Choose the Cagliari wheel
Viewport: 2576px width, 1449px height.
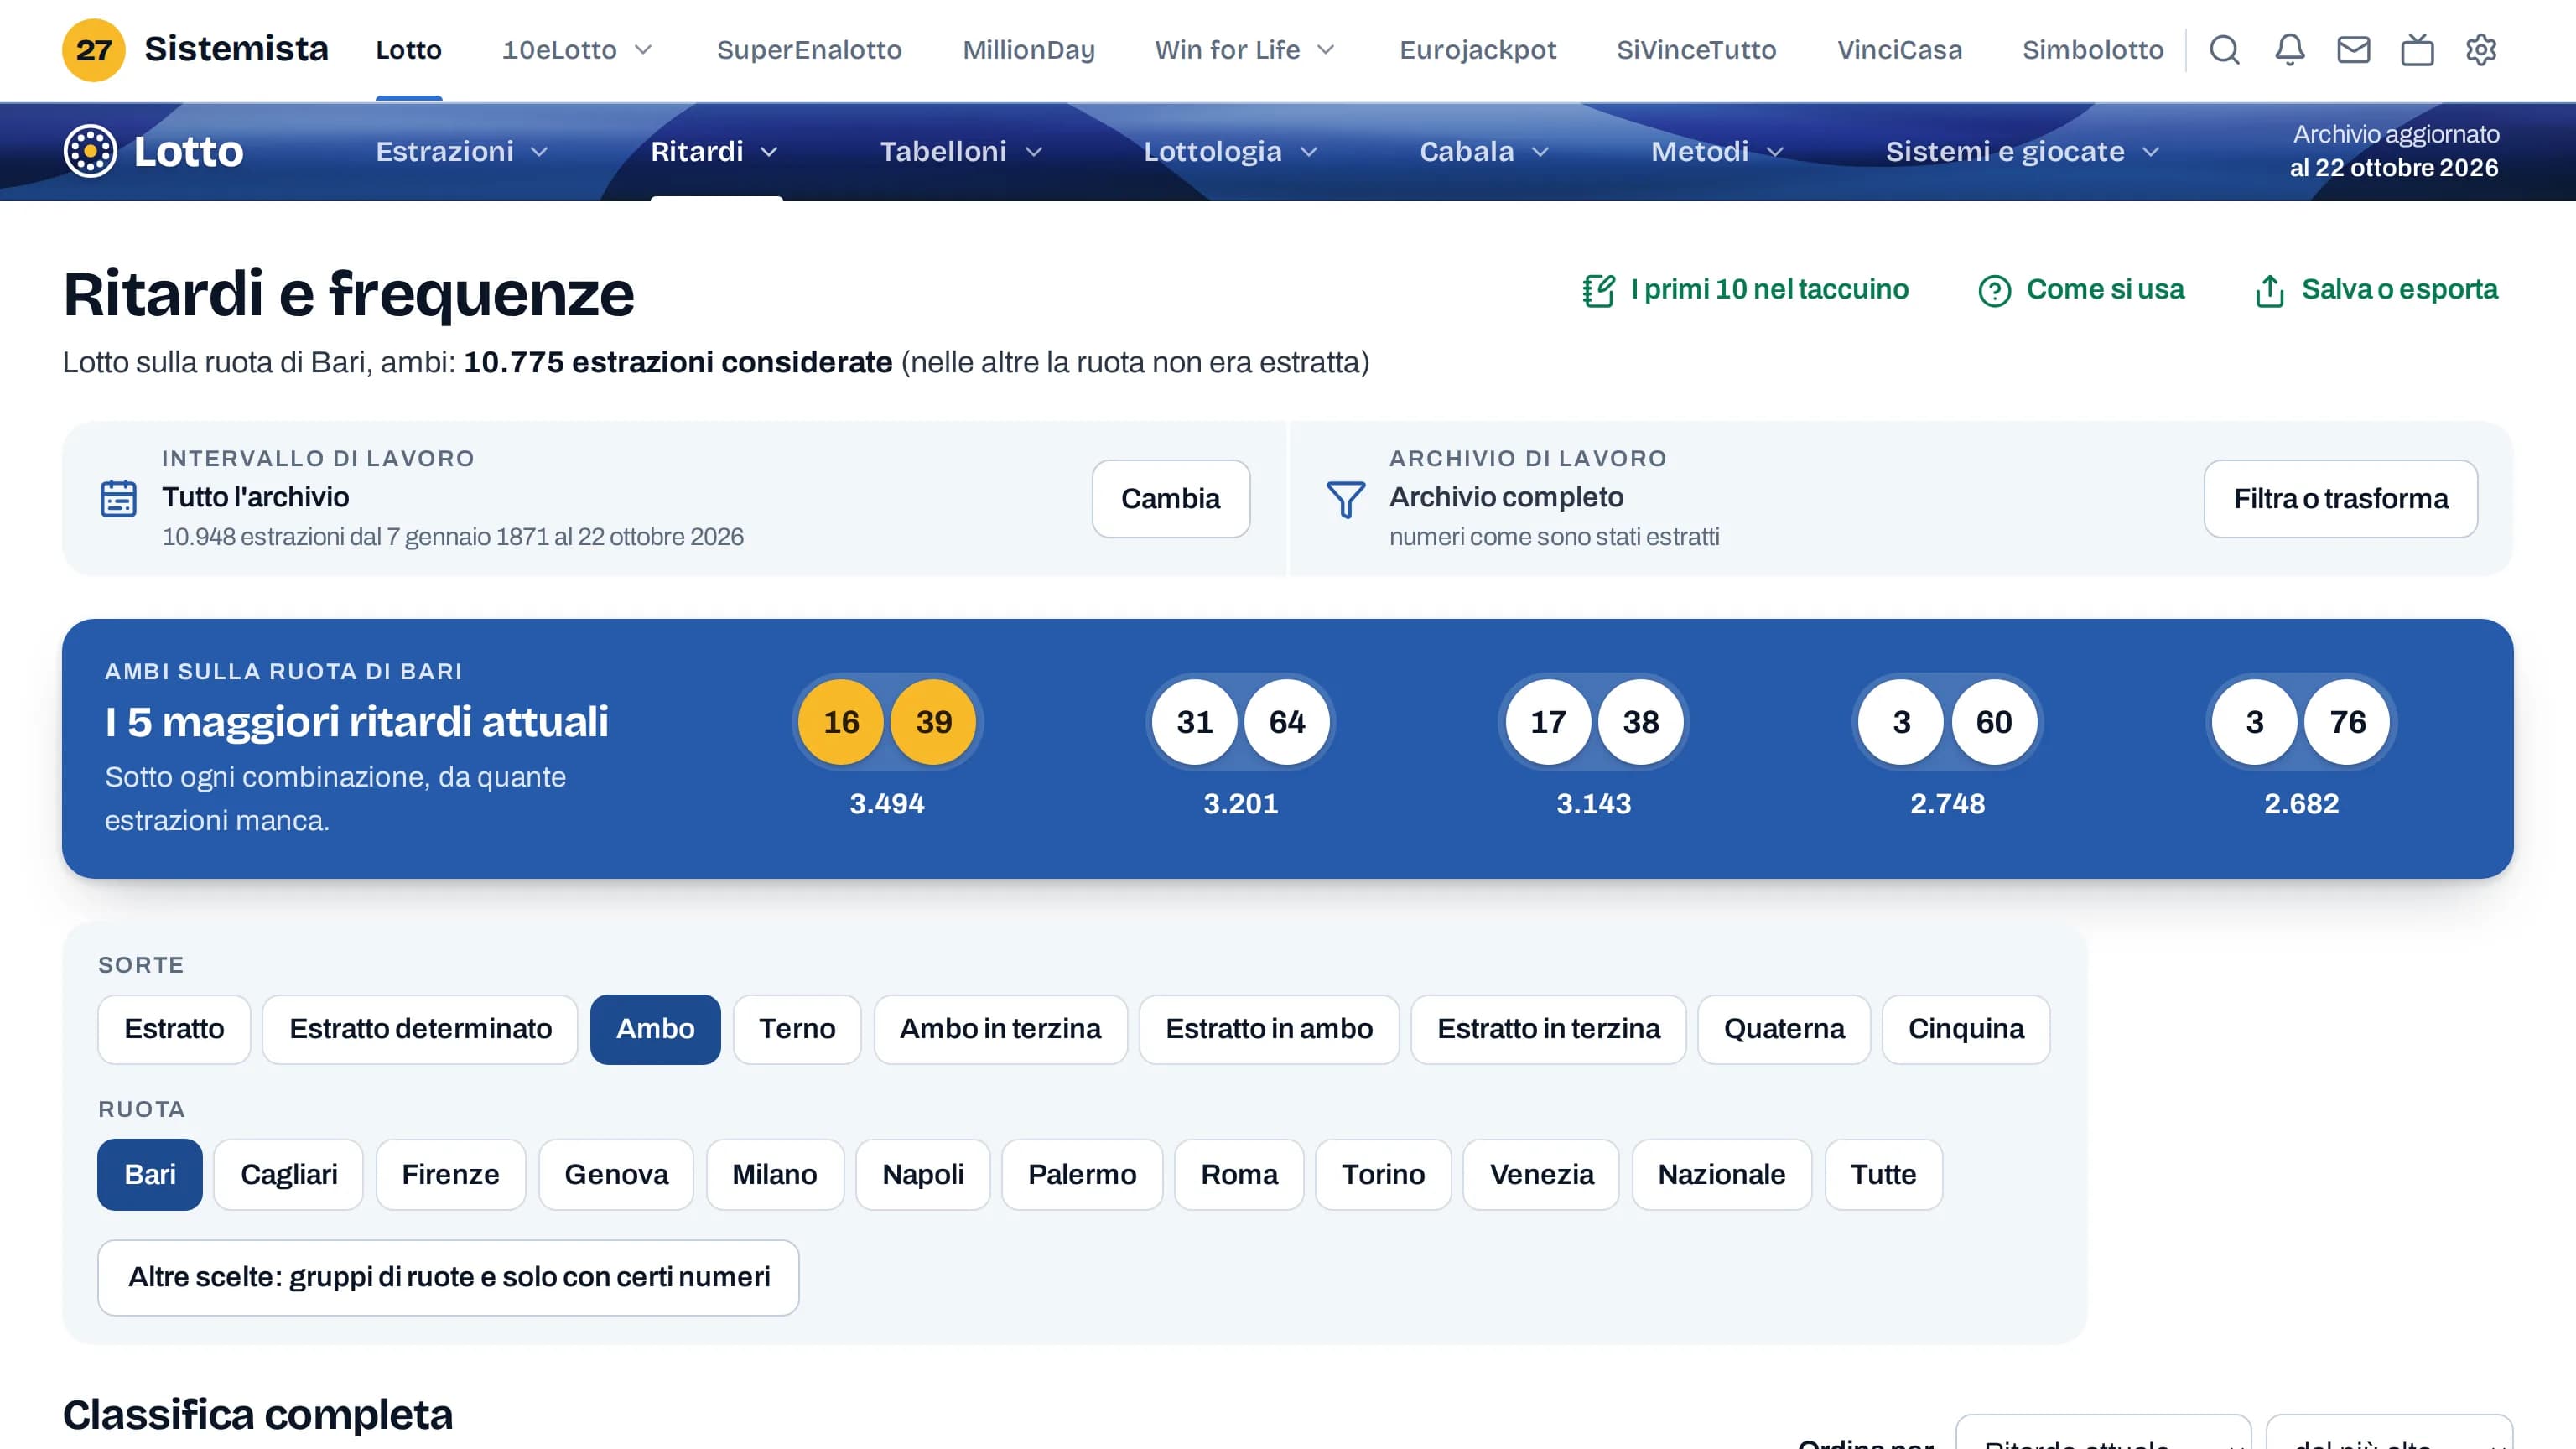tap(288, 1174)
